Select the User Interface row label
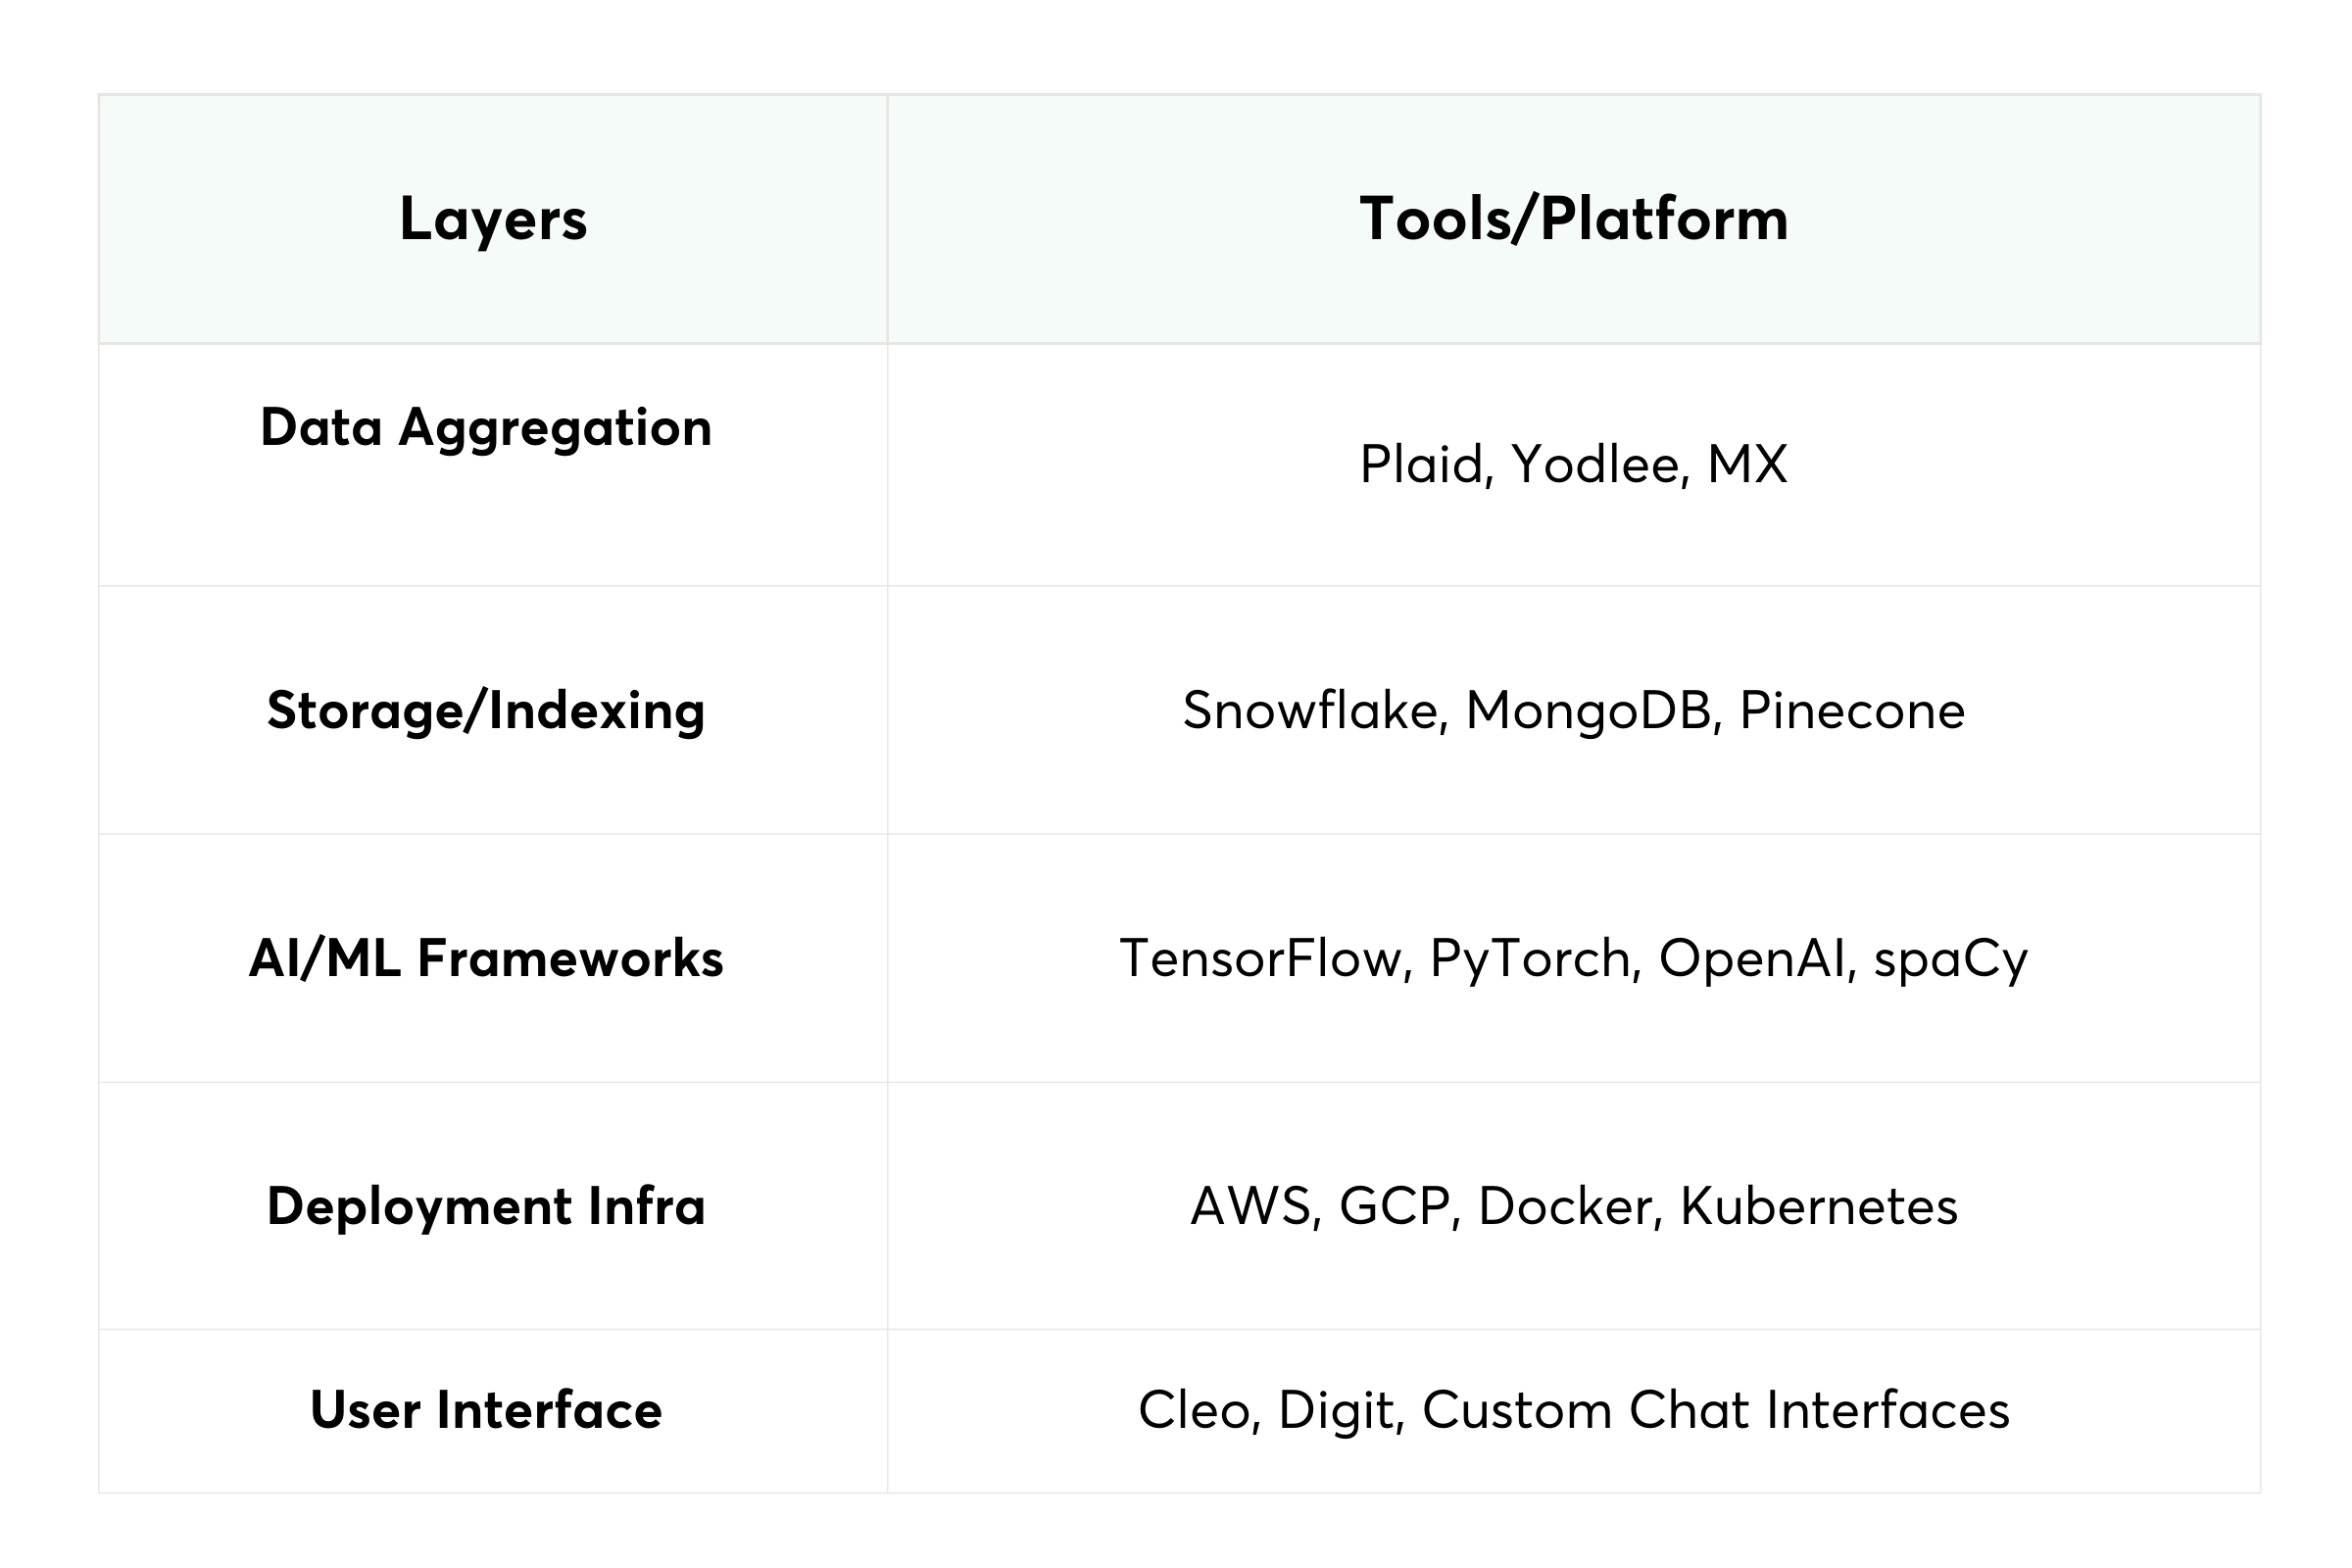This screenshot has height=1568, width=2352. coord(486,1410)
